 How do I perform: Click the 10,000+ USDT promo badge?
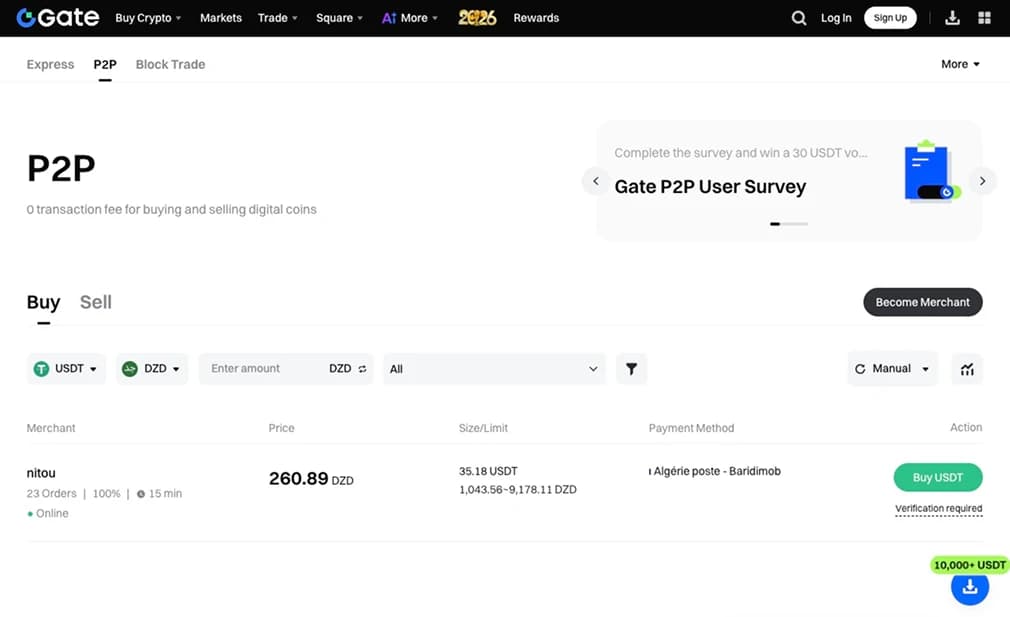[969, 565]
